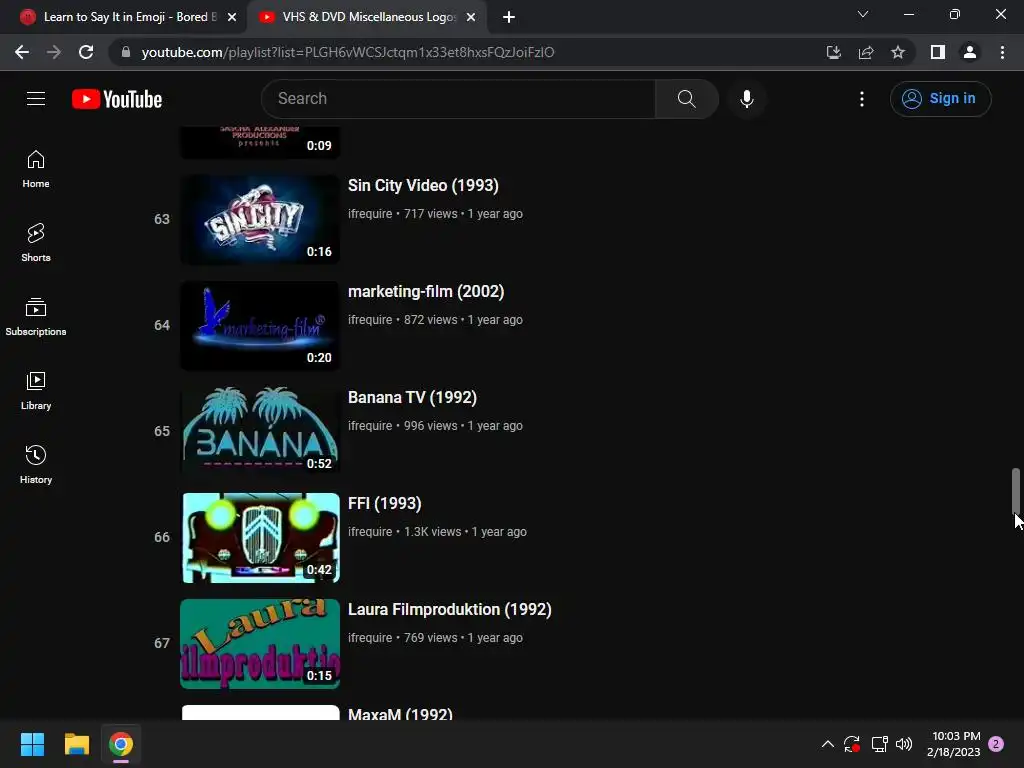The width and height of the screenshot is (1024, 768).
Task: Click the page vertical scrollbar thumb
Action: coord(1016,491)
